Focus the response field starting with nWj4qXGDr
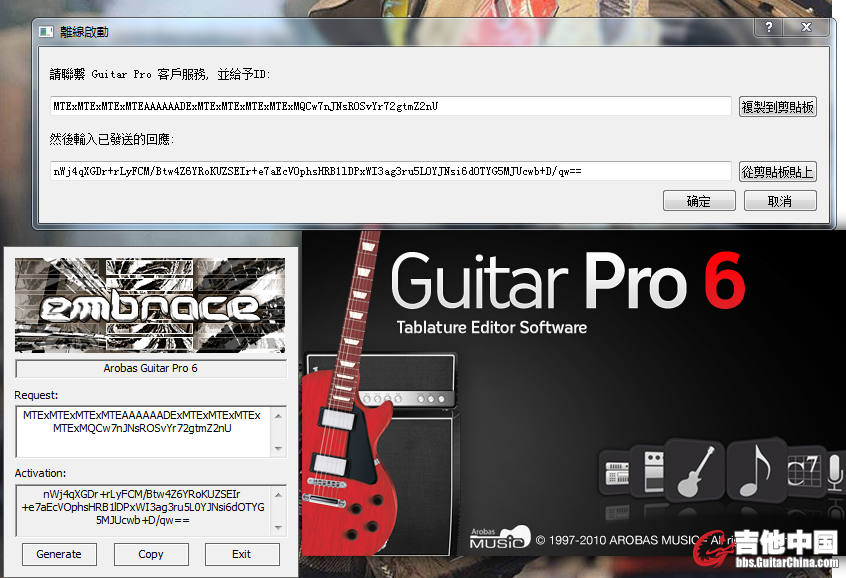The width and height of the screenshot is (846, 578). tap(391, 171)
